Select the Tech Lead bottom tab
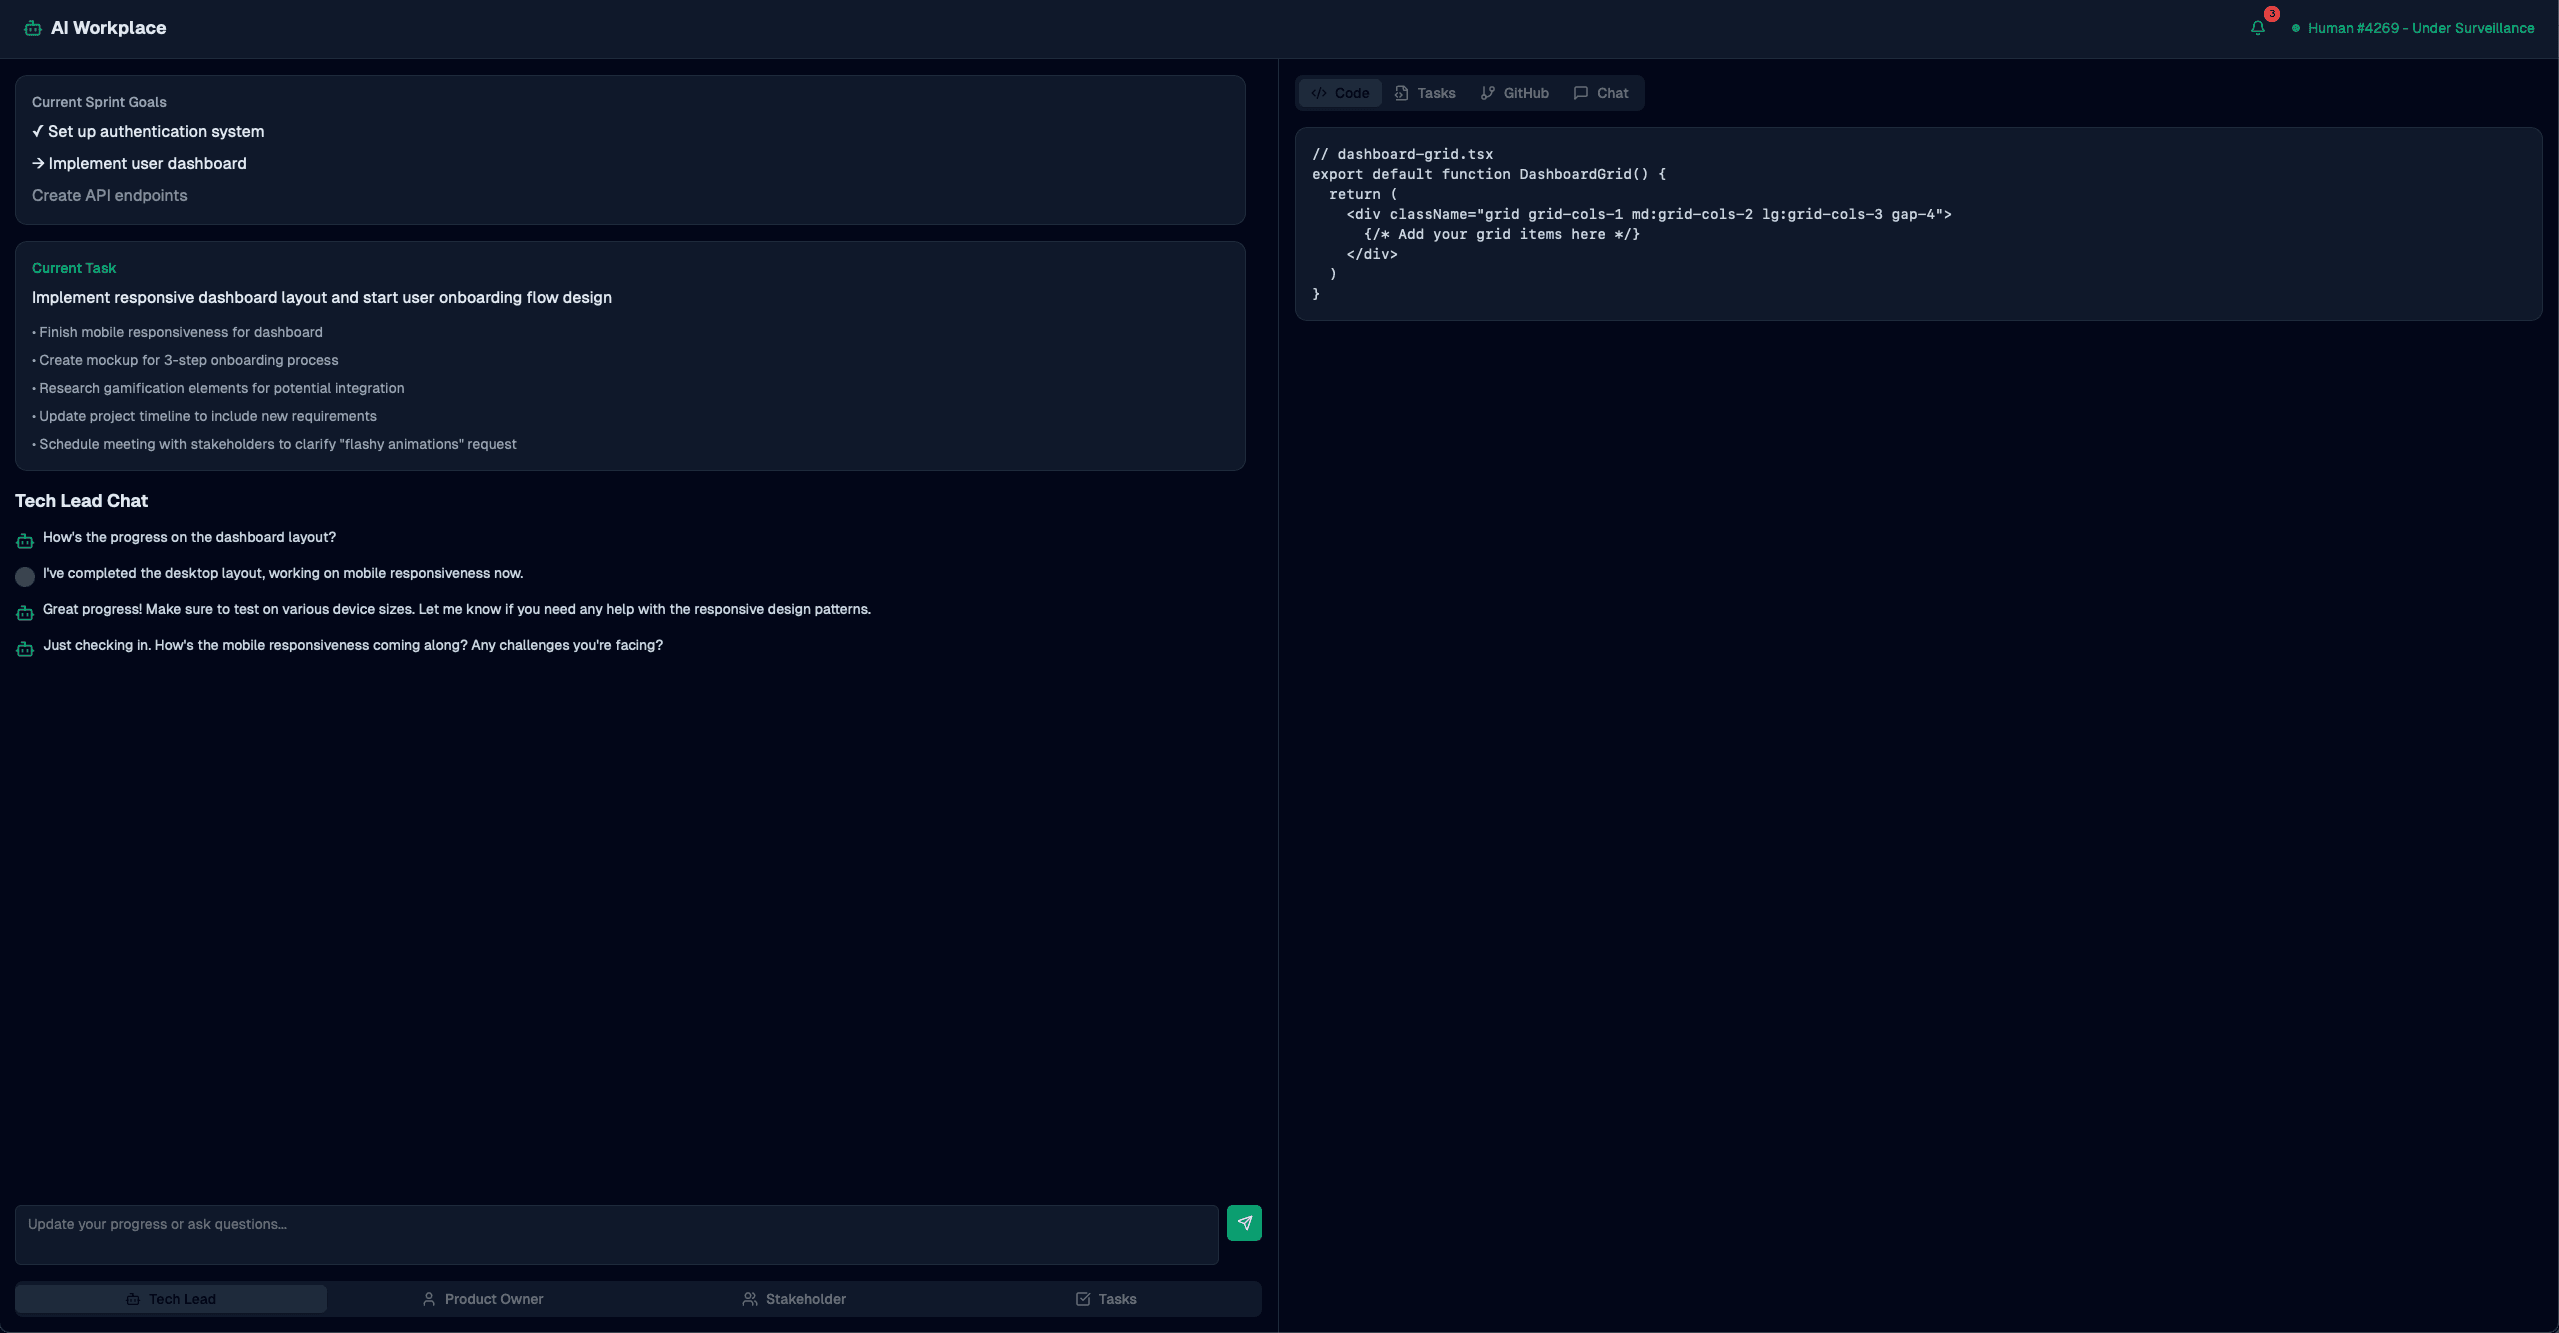Screen dimensions: 2559x1333 pos(171,1298)
